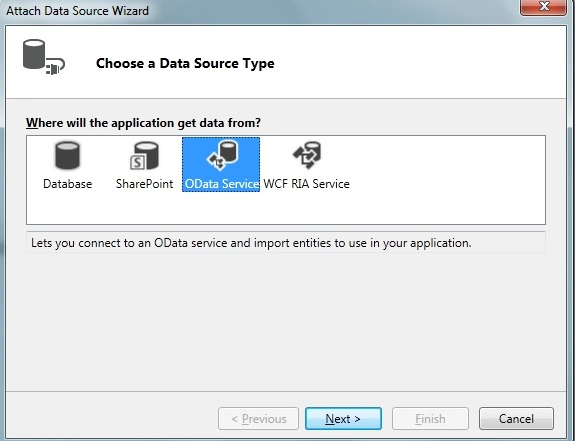
Task: Click the 'Where will the application get data from?' label
Action: [x=143, y=123]
